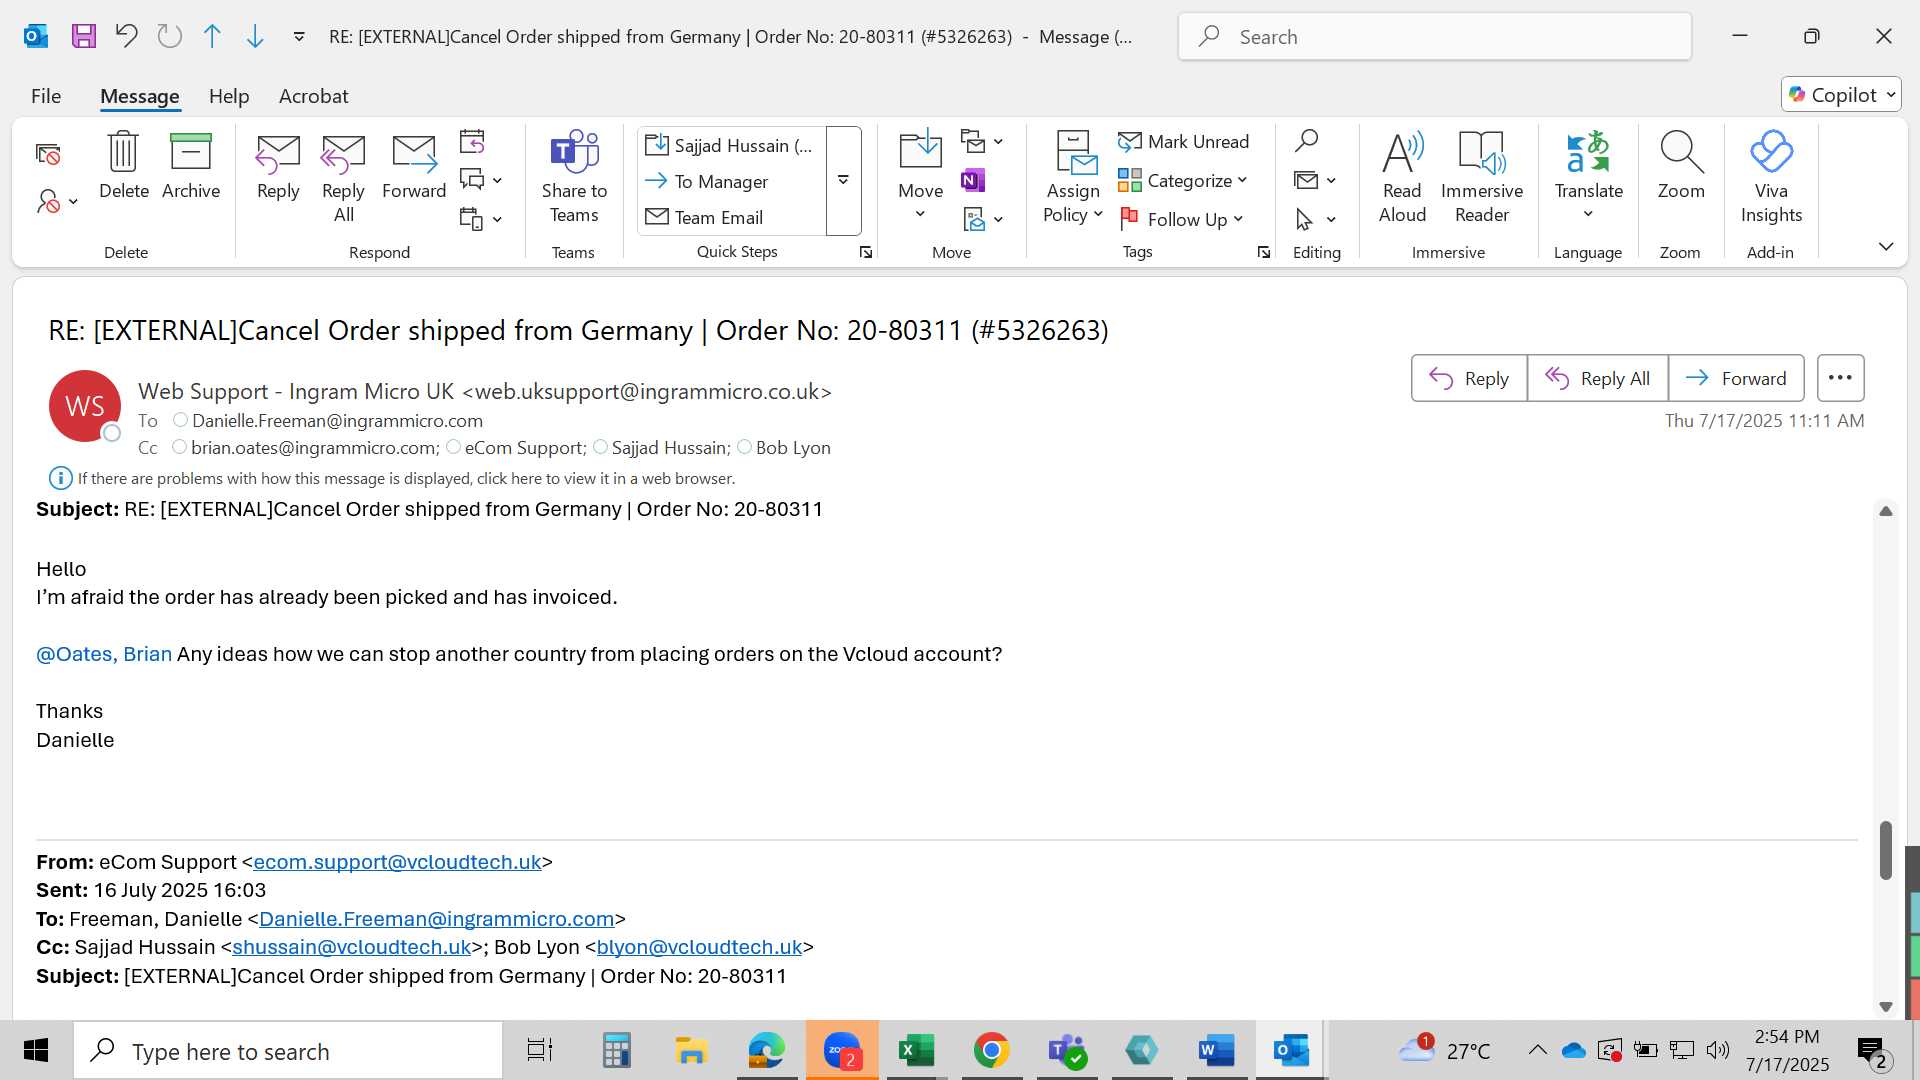1920x1080 pixels.
Task: Open the Help tab
Action: (229, 96)
